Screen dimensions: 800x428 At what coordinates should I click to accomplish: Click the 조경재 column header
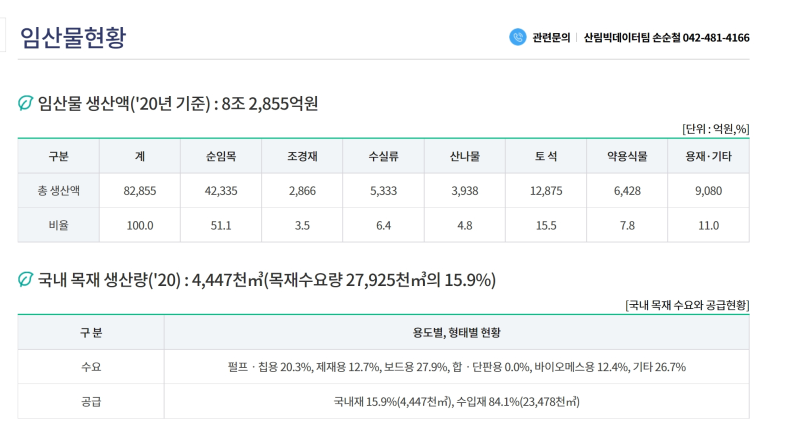click(301, 157)
